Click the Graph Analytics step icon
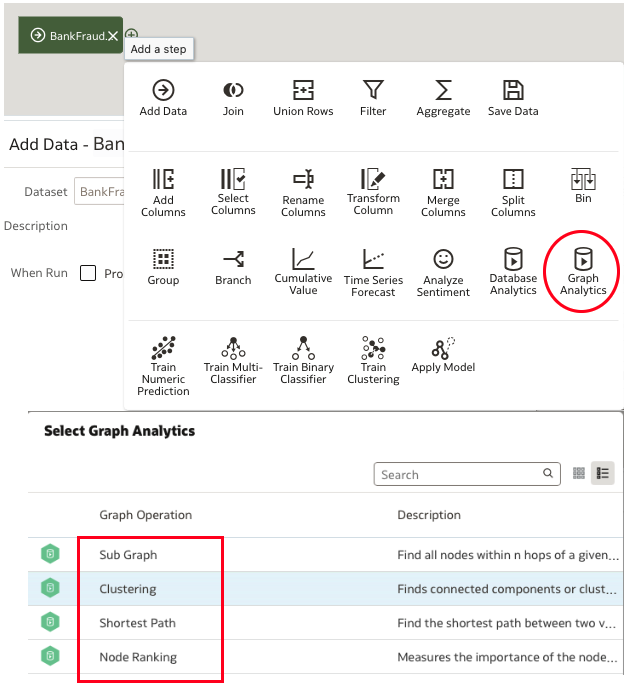This screenshot has height=684, width=624. tap(583, 260)
